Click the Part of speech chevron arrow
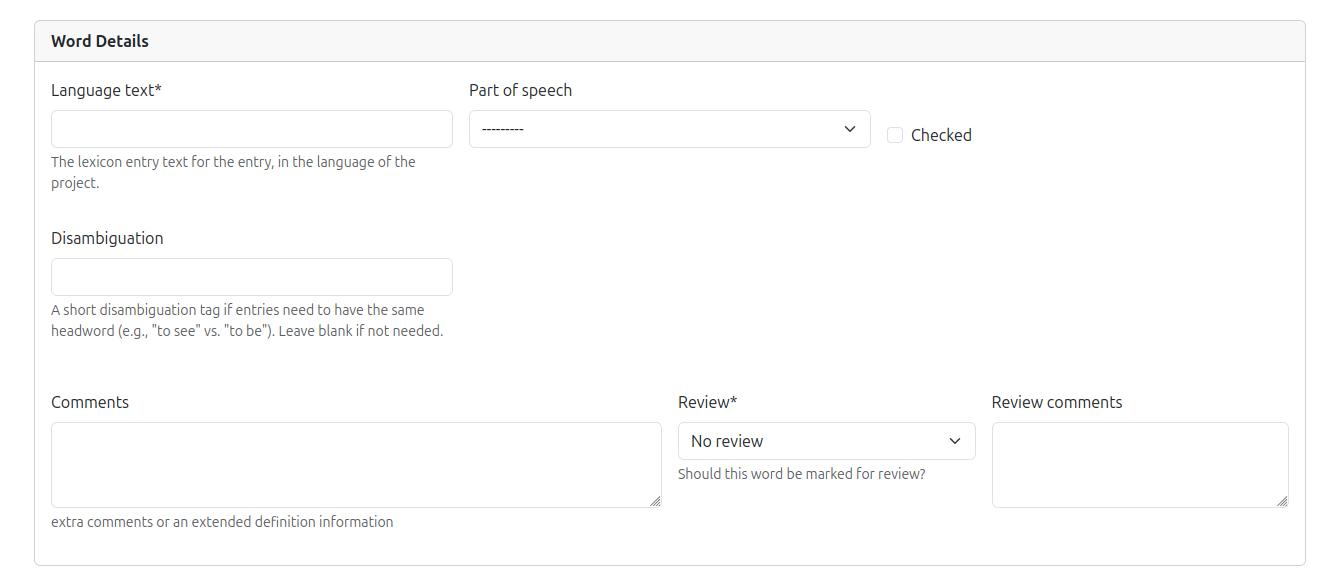The width and height of the screenshot is (1343, 581). pos(850,129)
